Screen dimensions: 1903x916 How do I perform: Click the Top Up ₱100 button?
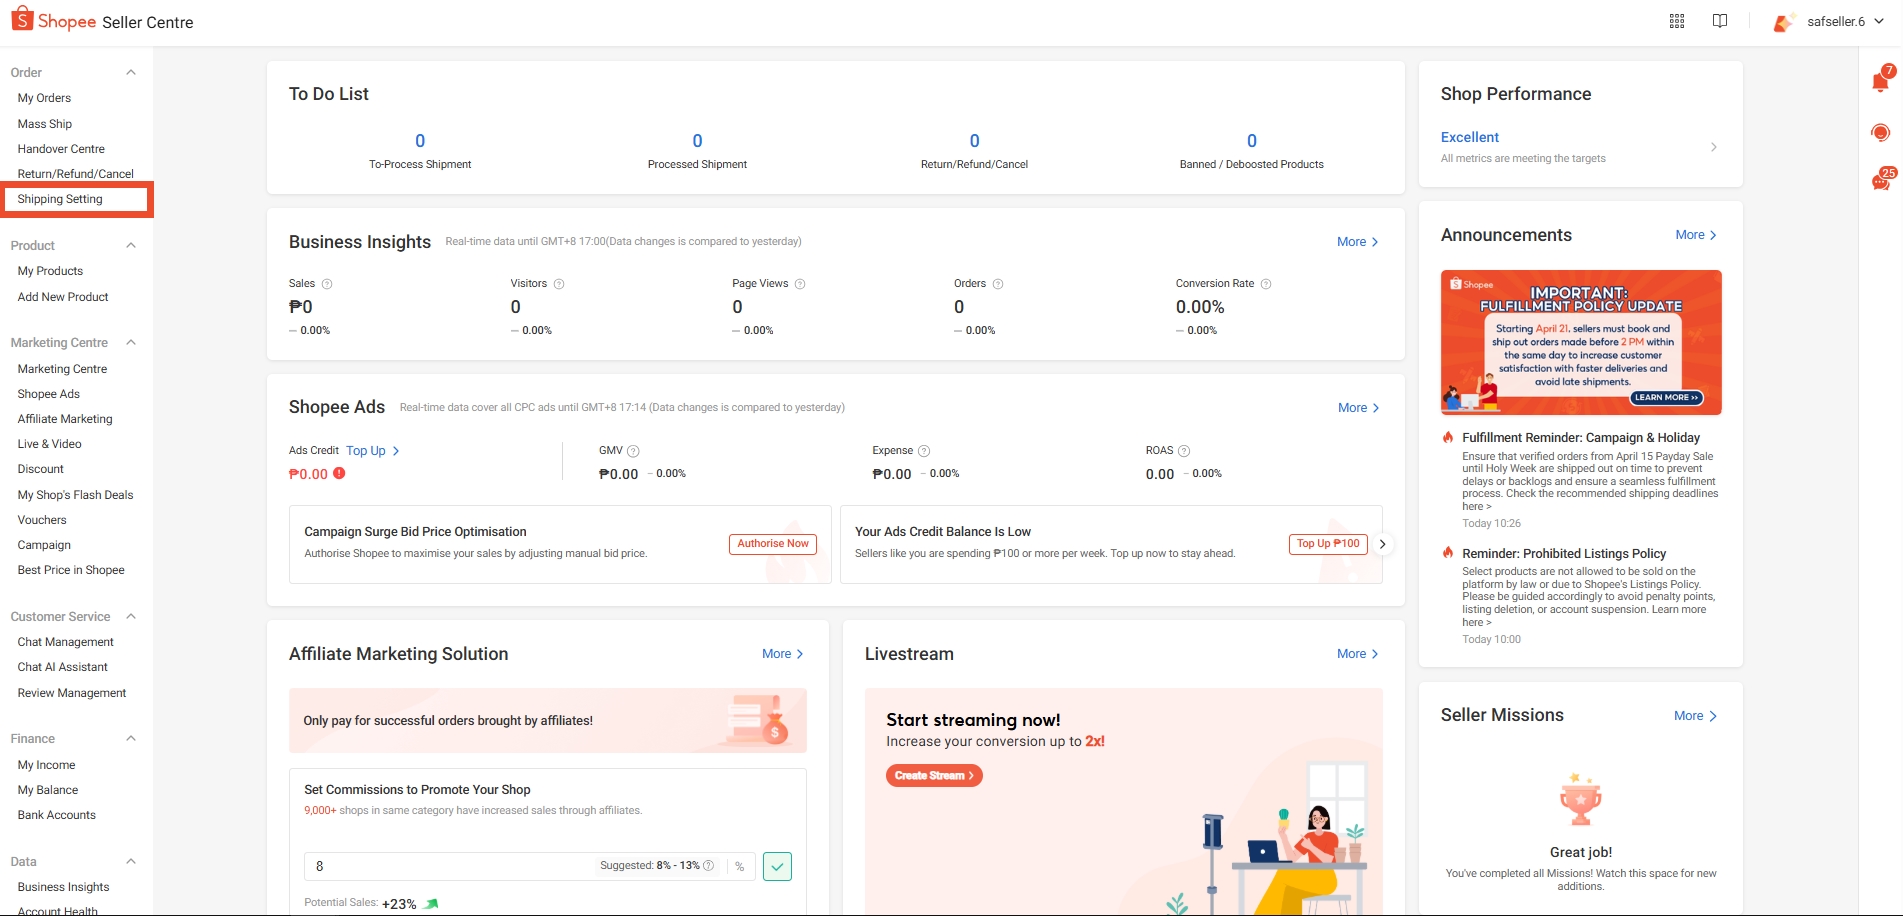(x=1328, y=544)
